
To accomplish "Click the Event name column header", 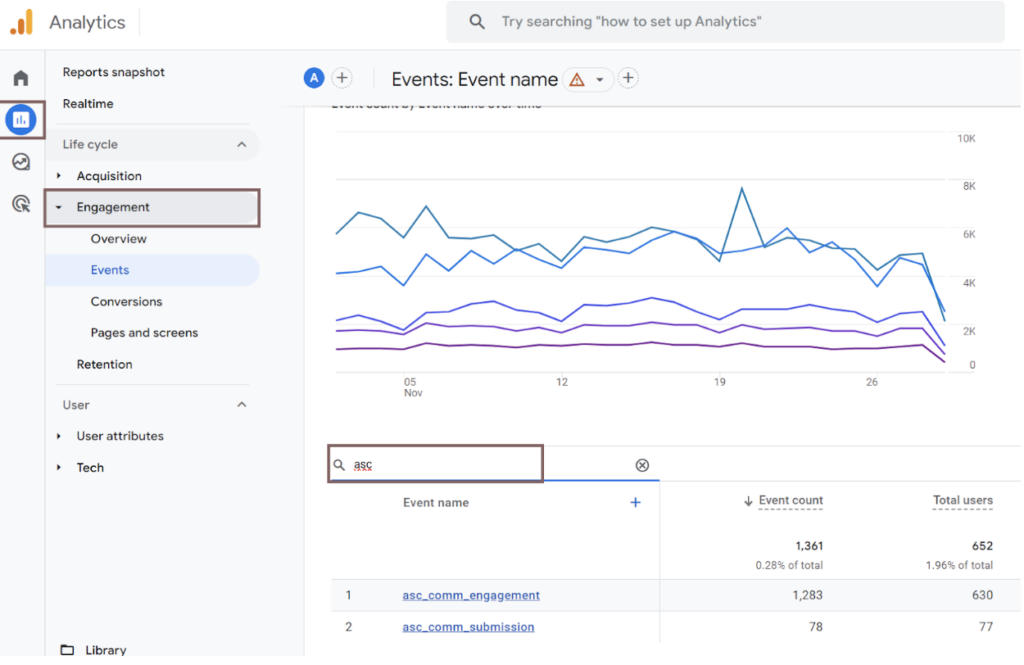I will [436, 502].
